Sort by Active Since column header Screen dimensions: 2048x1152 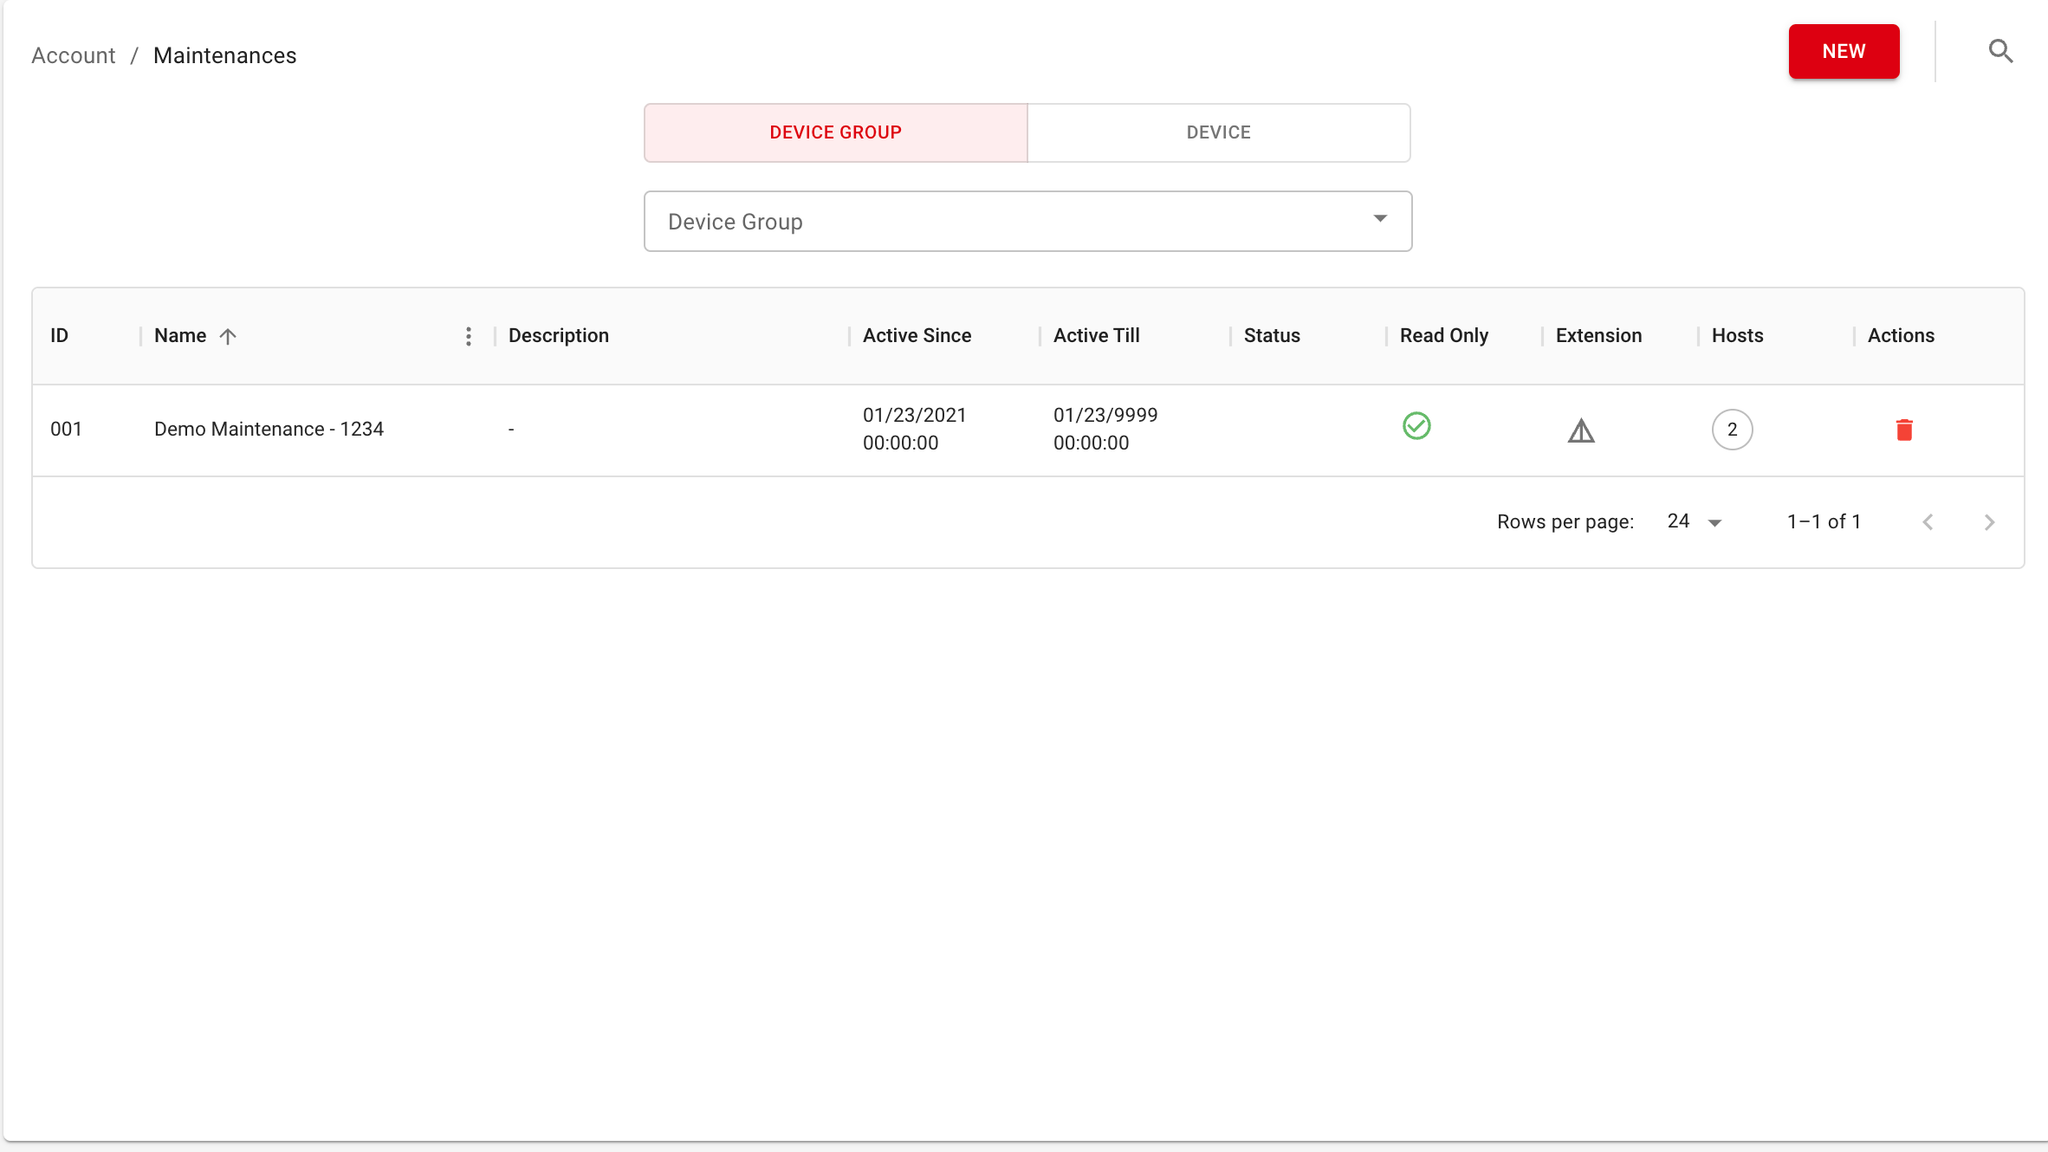[917, 336]
